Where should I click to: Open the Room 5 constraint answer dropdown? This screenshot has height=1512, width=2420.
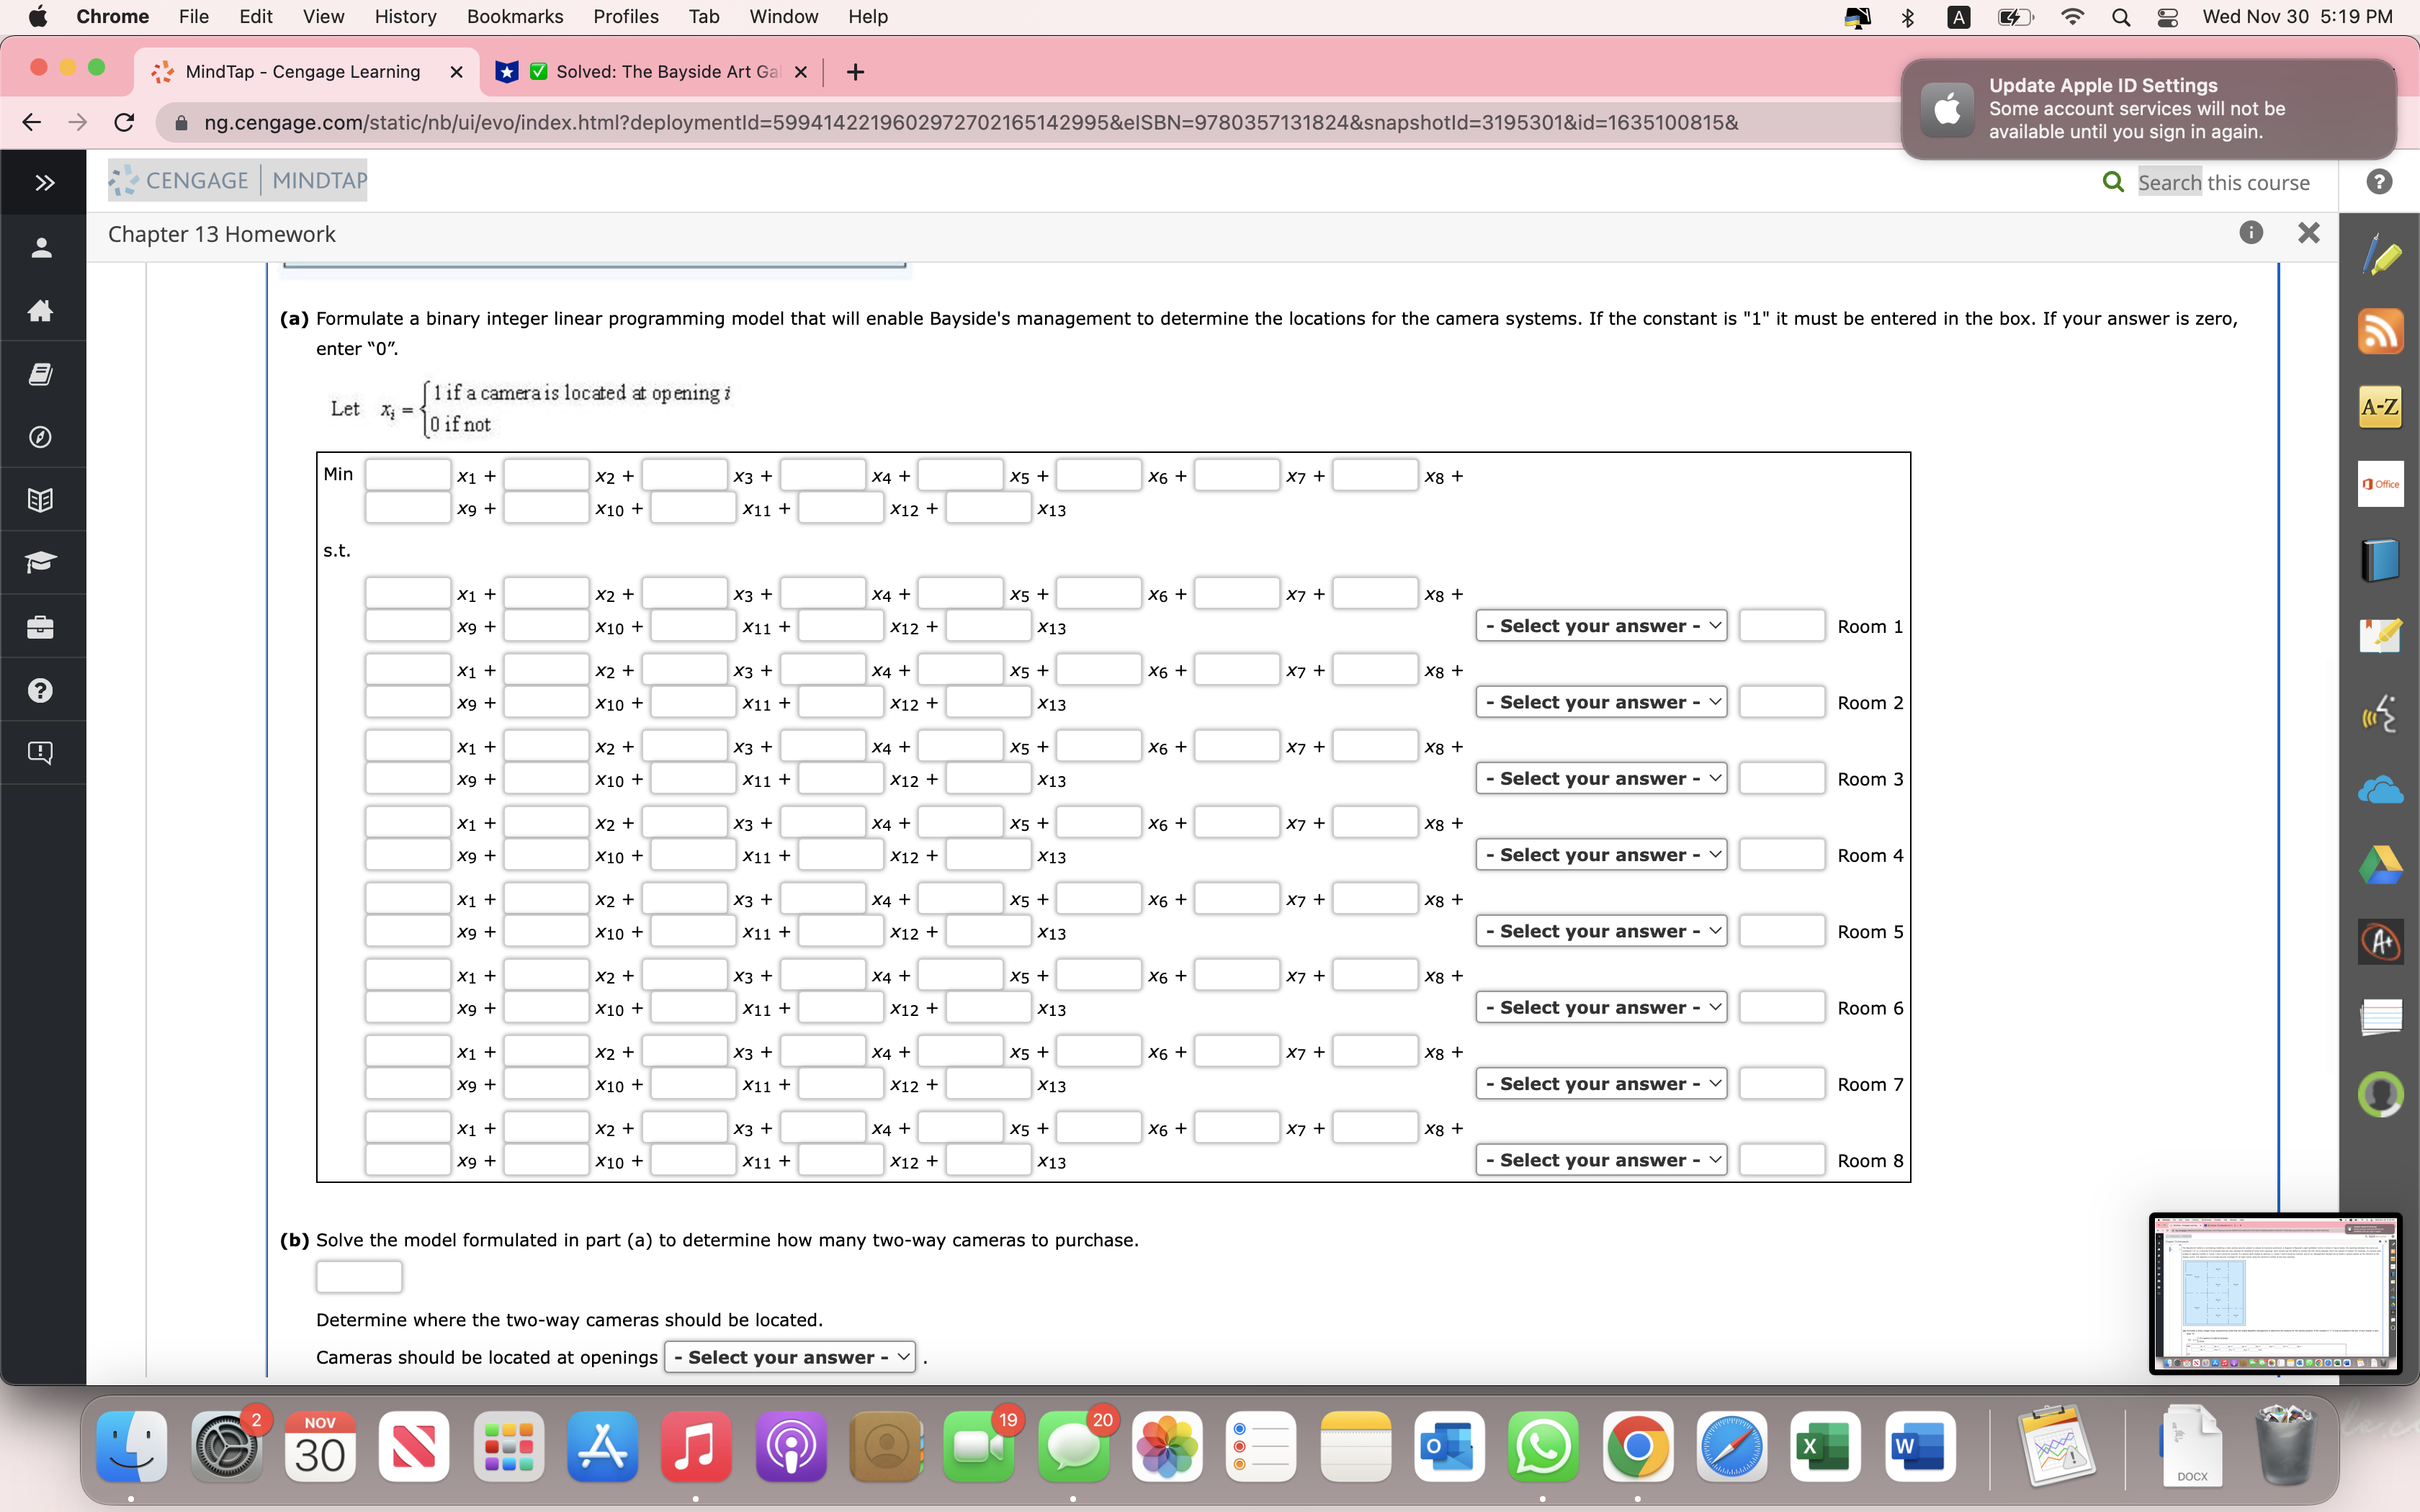click(1601, 931)
